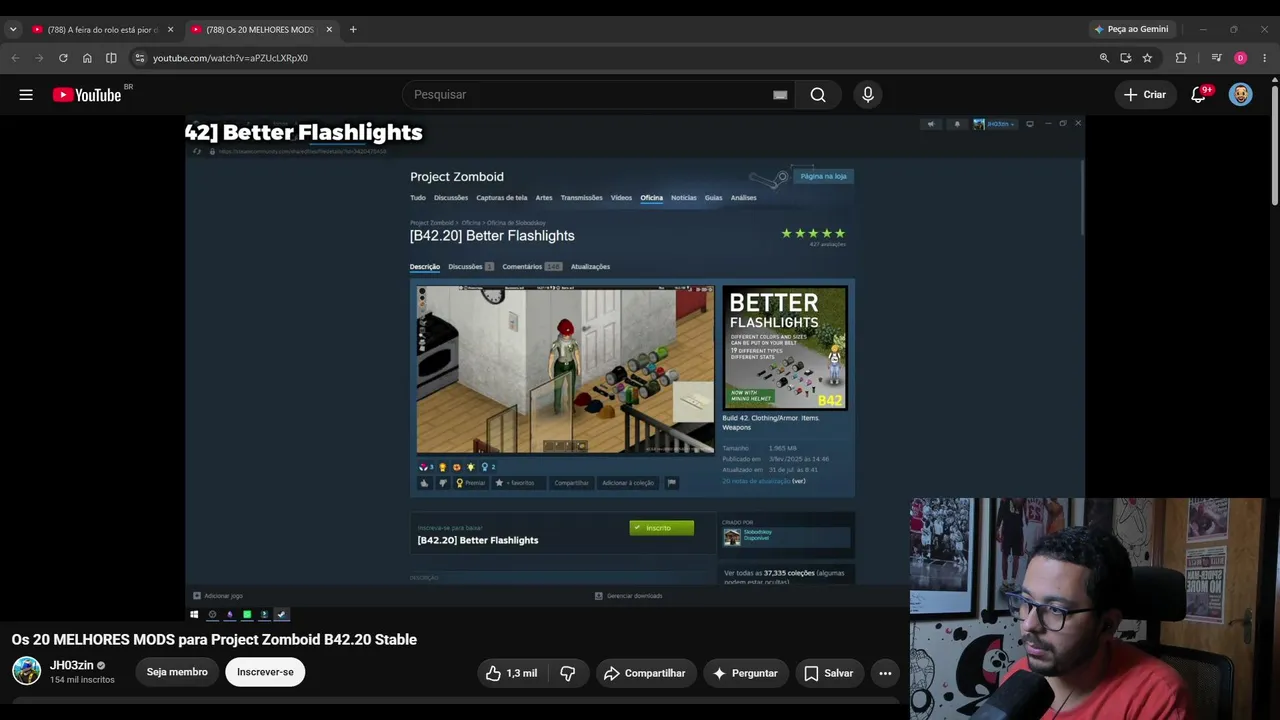The height and width of the screenshot is (720, 1280).
Task: Click the install app icon in the address bar
Action: 1126,58
